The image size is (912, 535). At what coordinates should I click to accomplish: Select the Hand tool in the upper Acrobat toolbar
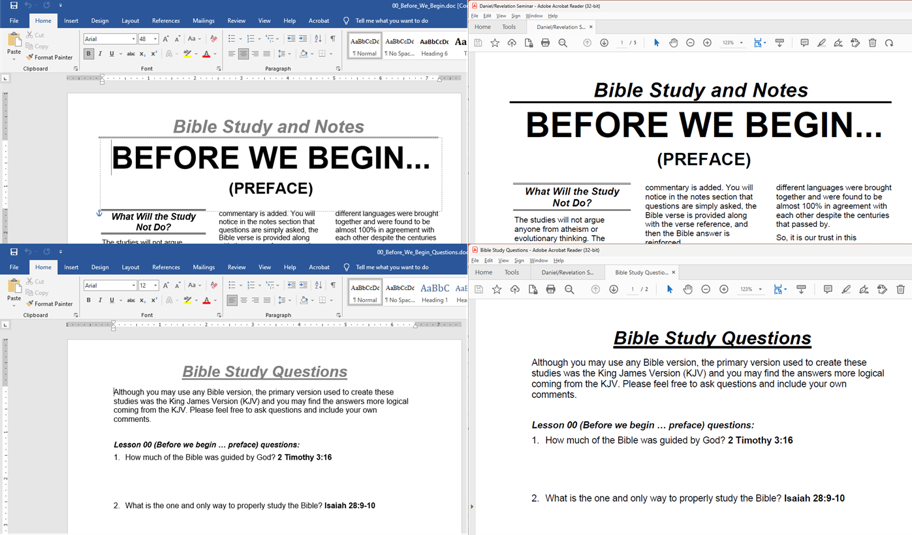(x=673, y=43)
